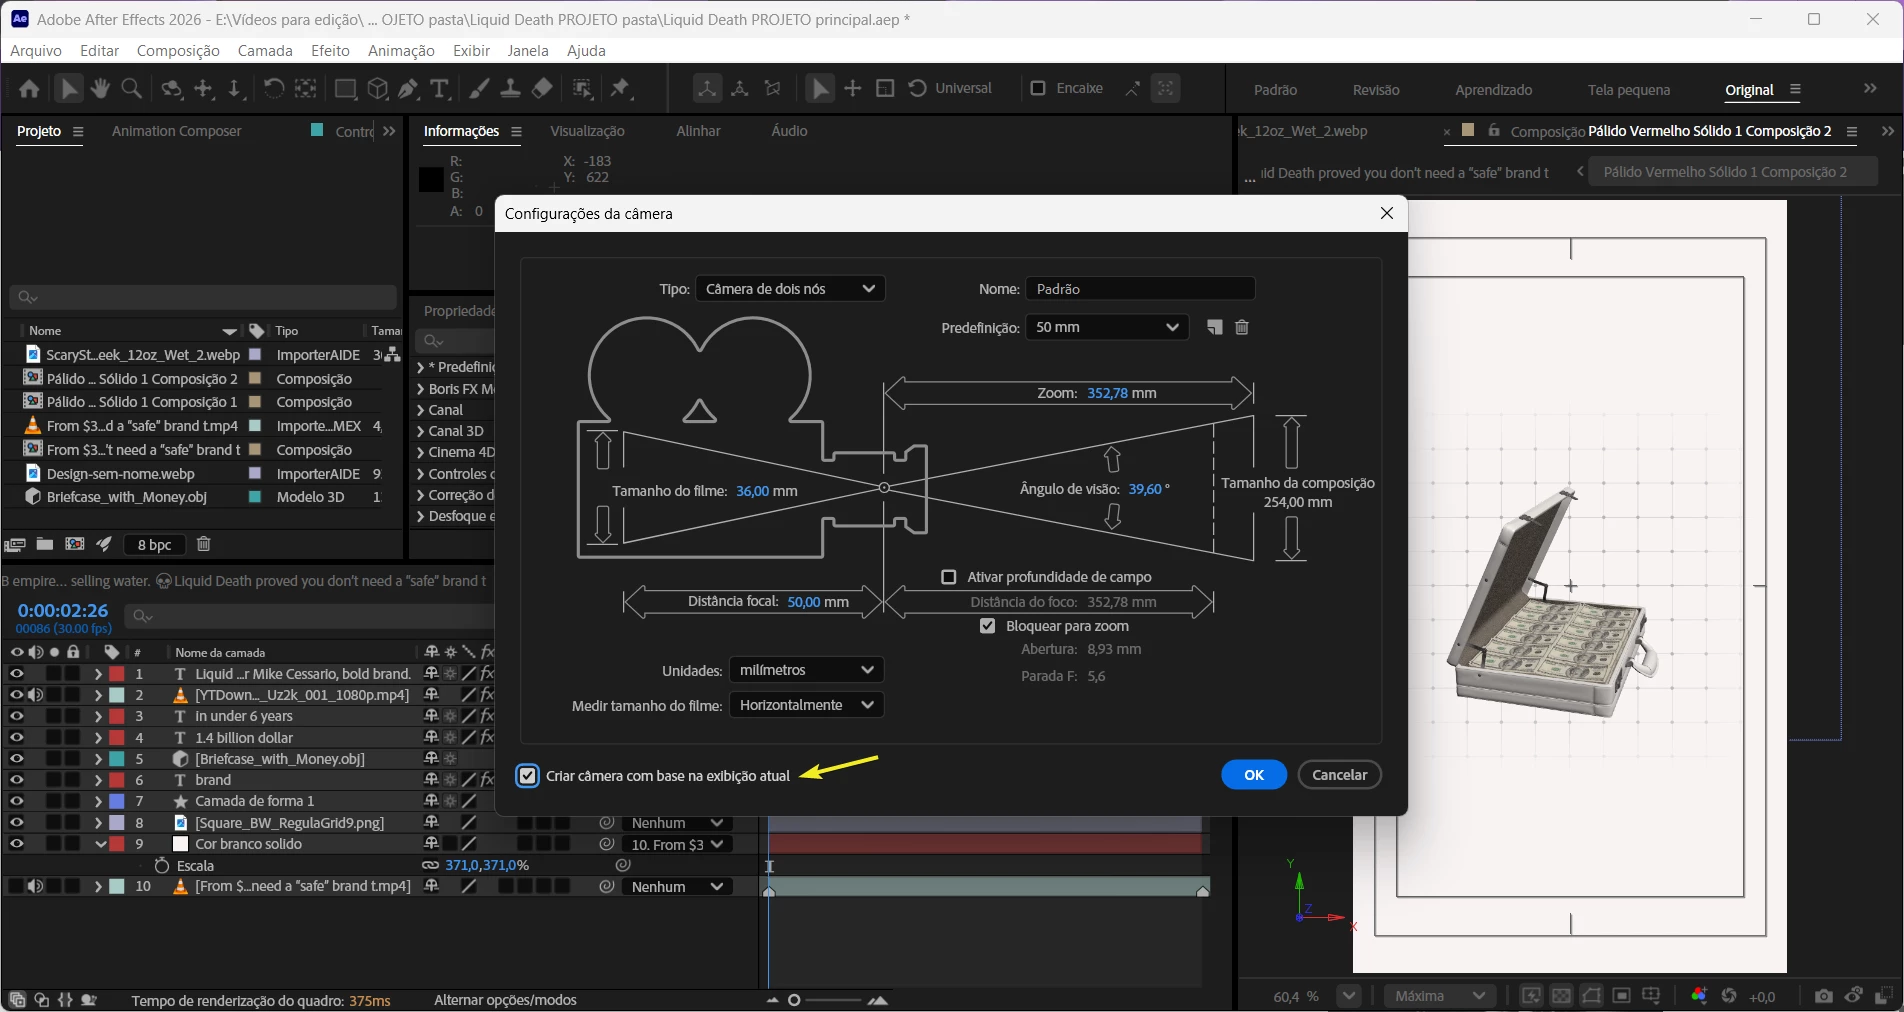
Task: Switch to the Alinhar panel tab
Action: click(x=698, y=131)
